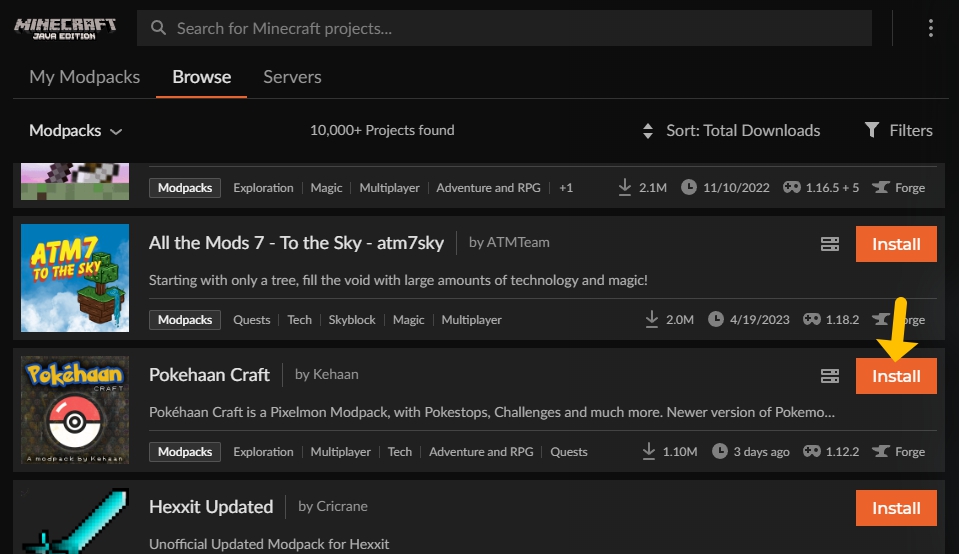The height and width of the screenshot is (554, 959).
Task: Open the Servers tab
Action: pyautogui.click(x=292, y=77)
